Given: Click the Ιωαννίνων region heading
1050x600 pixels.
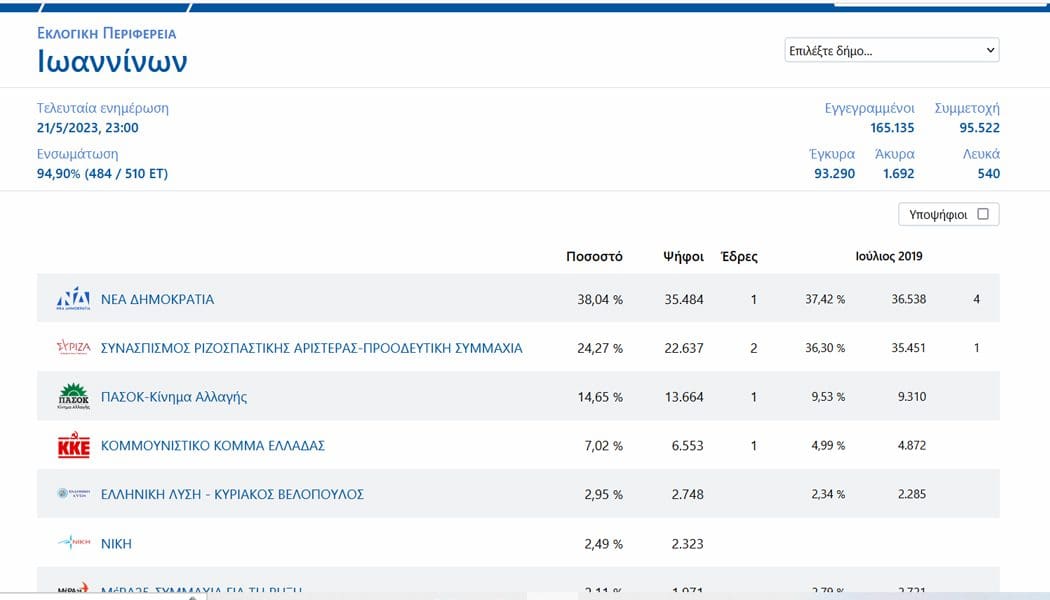Looking at the screenshot, I should click(x=112, y=61).
